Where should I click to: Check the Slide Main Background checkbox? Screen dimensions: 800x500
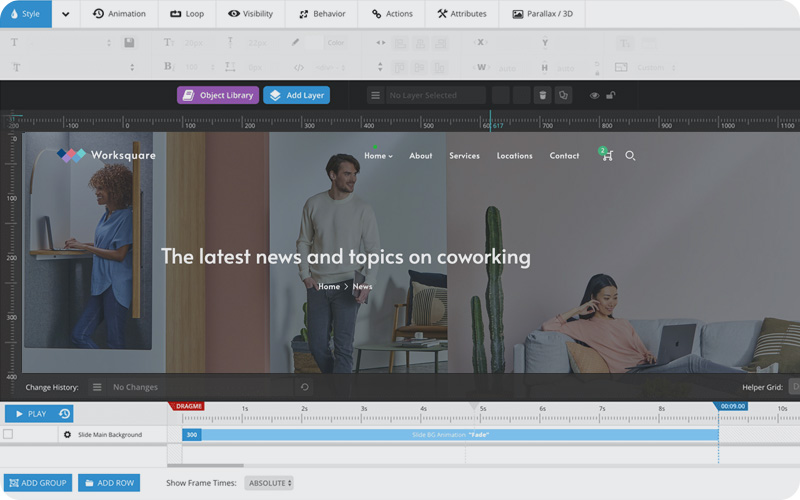point(8,434)
